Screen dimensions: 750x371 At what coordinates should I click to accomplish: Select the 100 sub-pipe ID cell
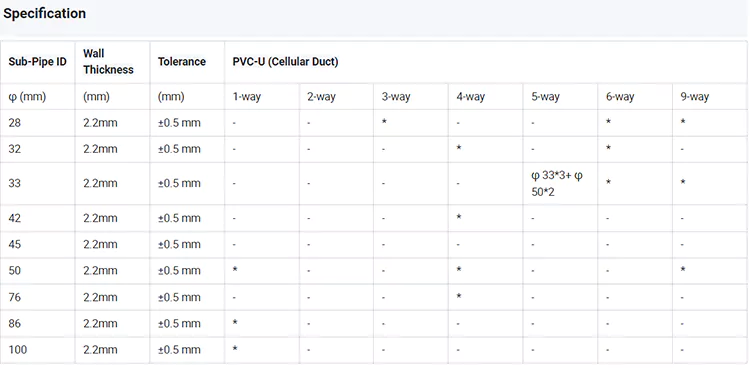18,349
